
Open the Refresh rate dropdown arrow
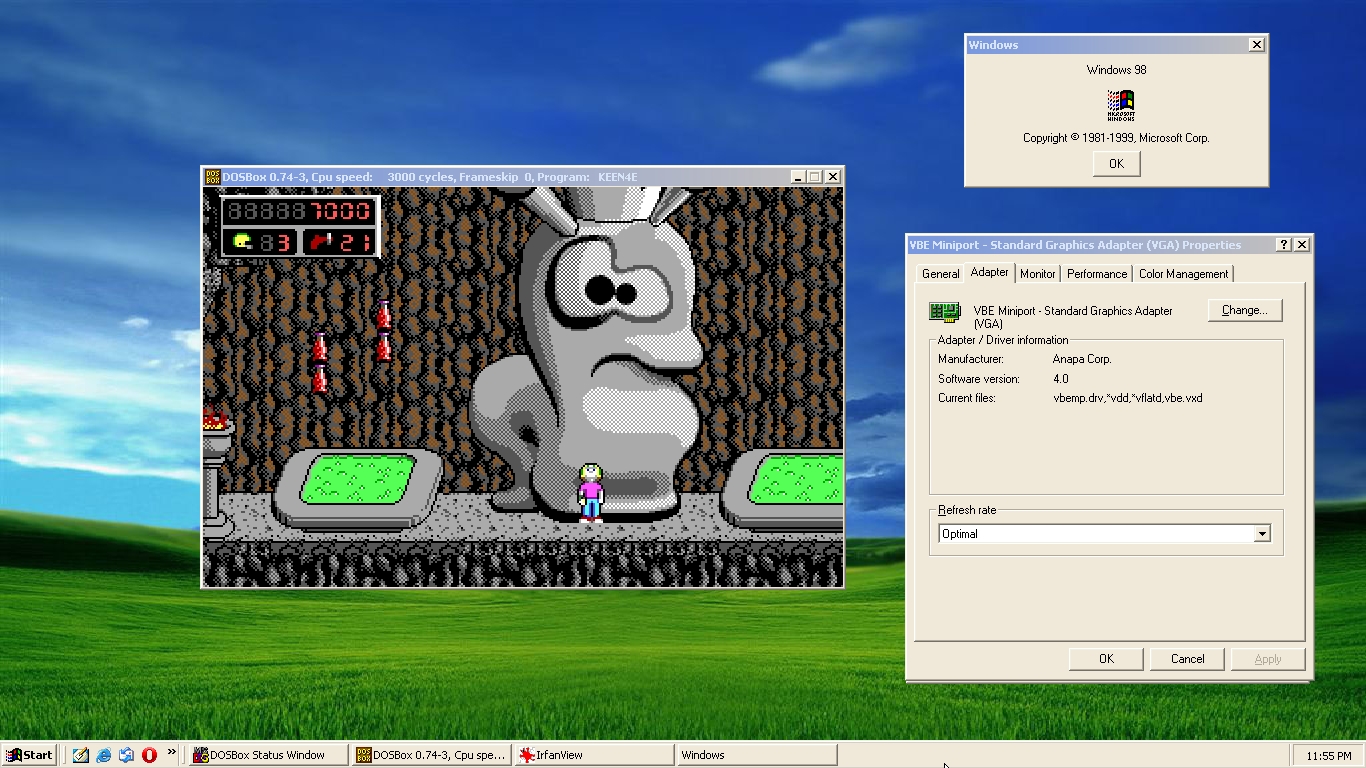tap(1262, 534)
